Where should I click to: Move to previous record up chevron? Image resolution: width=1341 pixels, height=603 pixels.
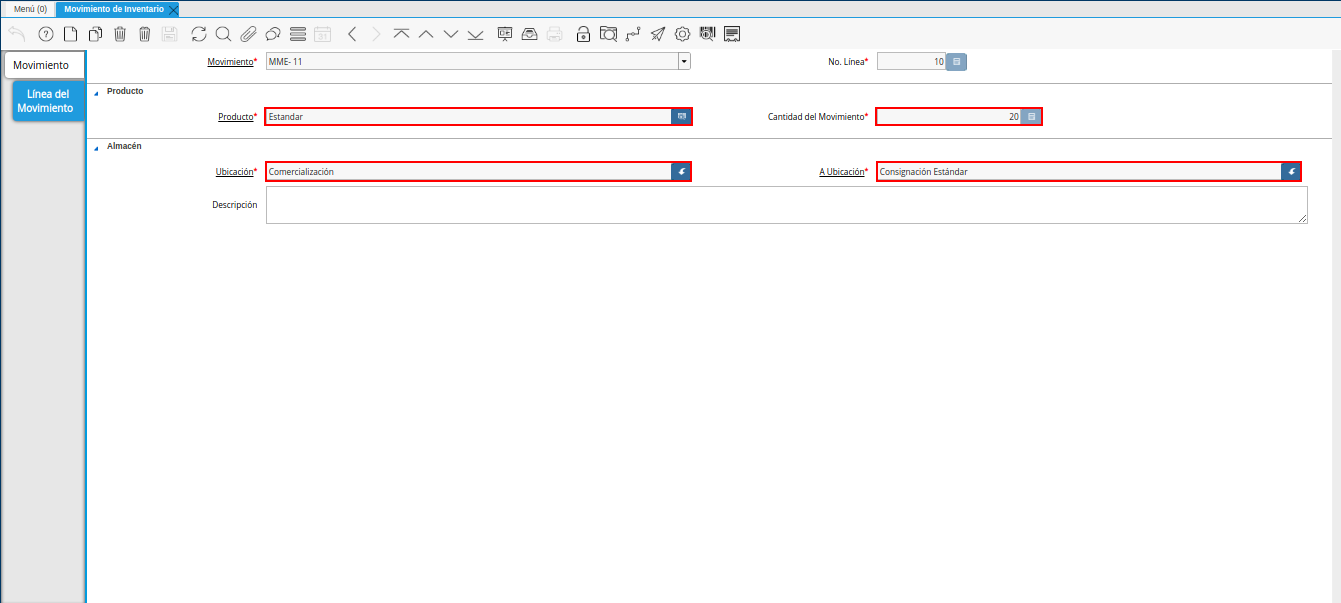pyautogui.click(x=426, y=34)
